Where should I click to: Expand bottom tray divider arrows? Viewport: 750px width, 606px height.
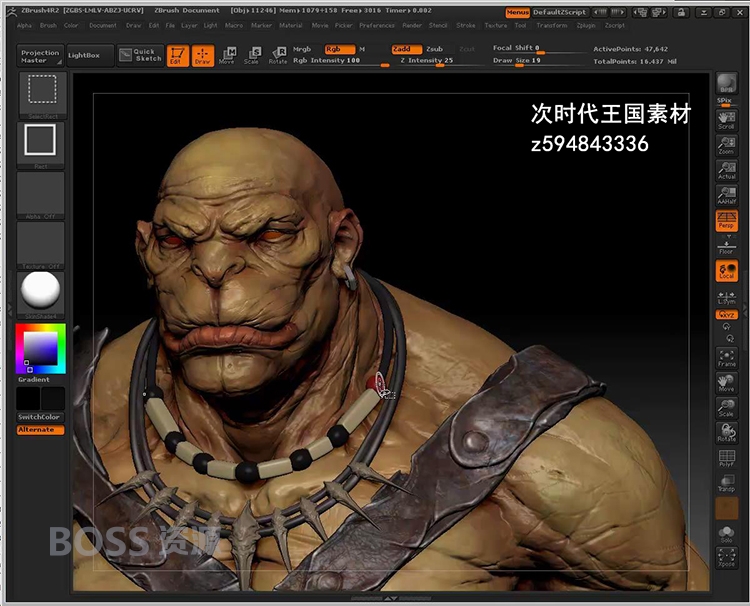click(391, 597)
